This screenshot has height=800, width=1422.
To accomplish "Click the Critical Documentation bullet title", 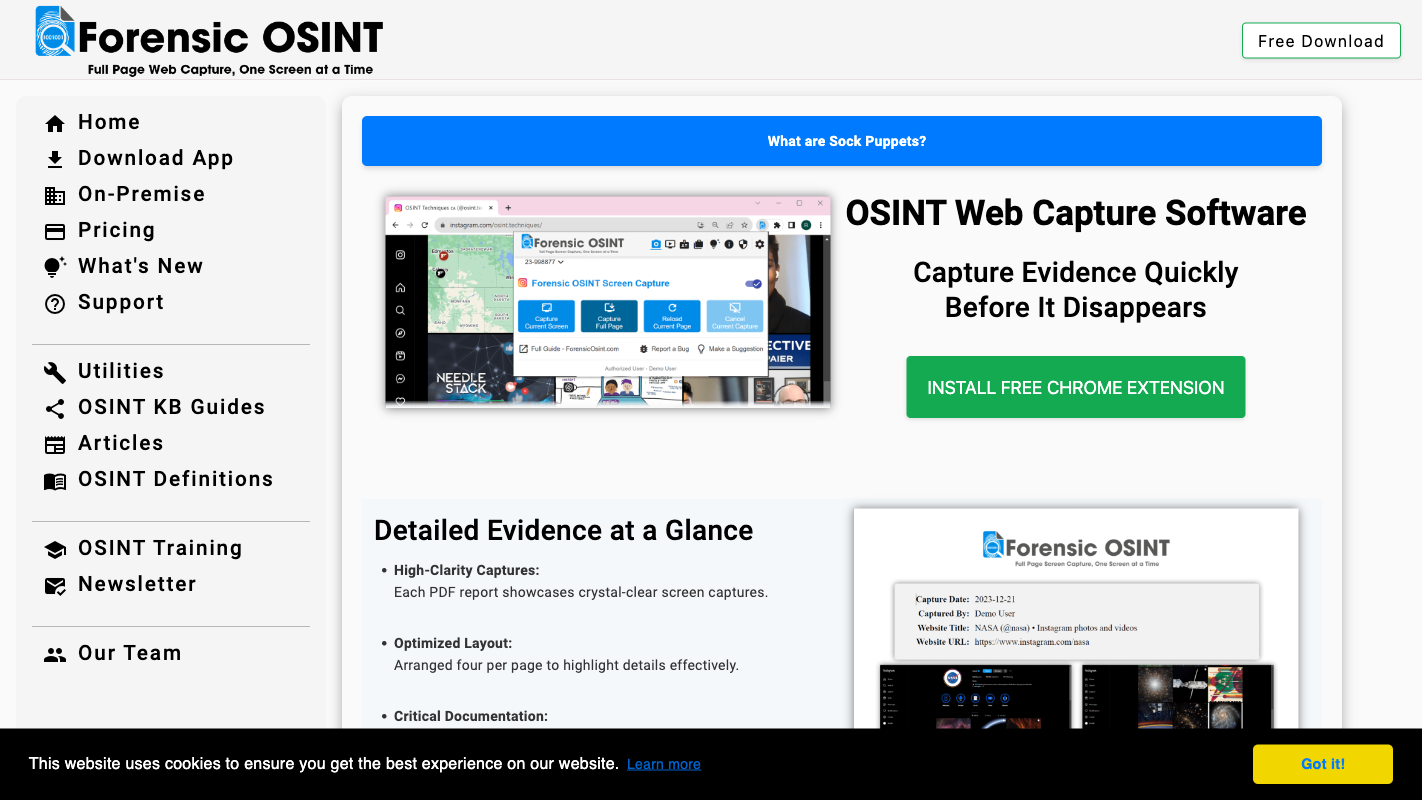I will [x=471, y=716].
